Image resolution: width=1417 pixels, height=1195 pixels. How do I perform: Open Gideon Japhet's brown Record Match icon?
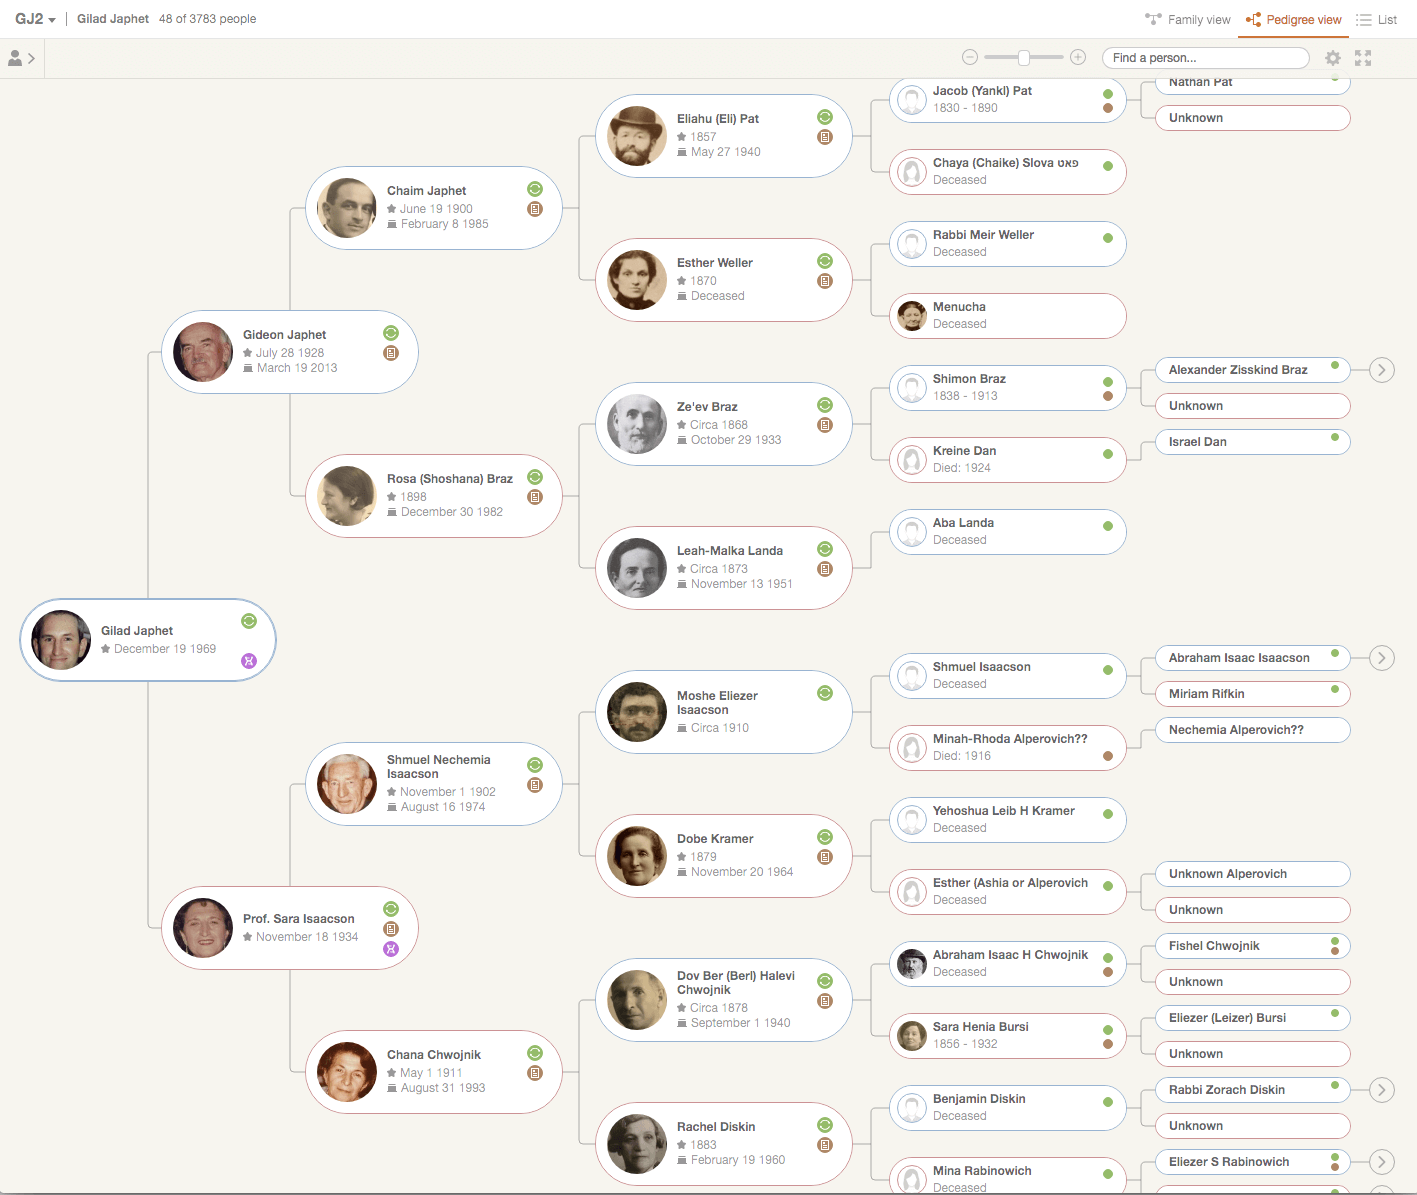(391, 353)
